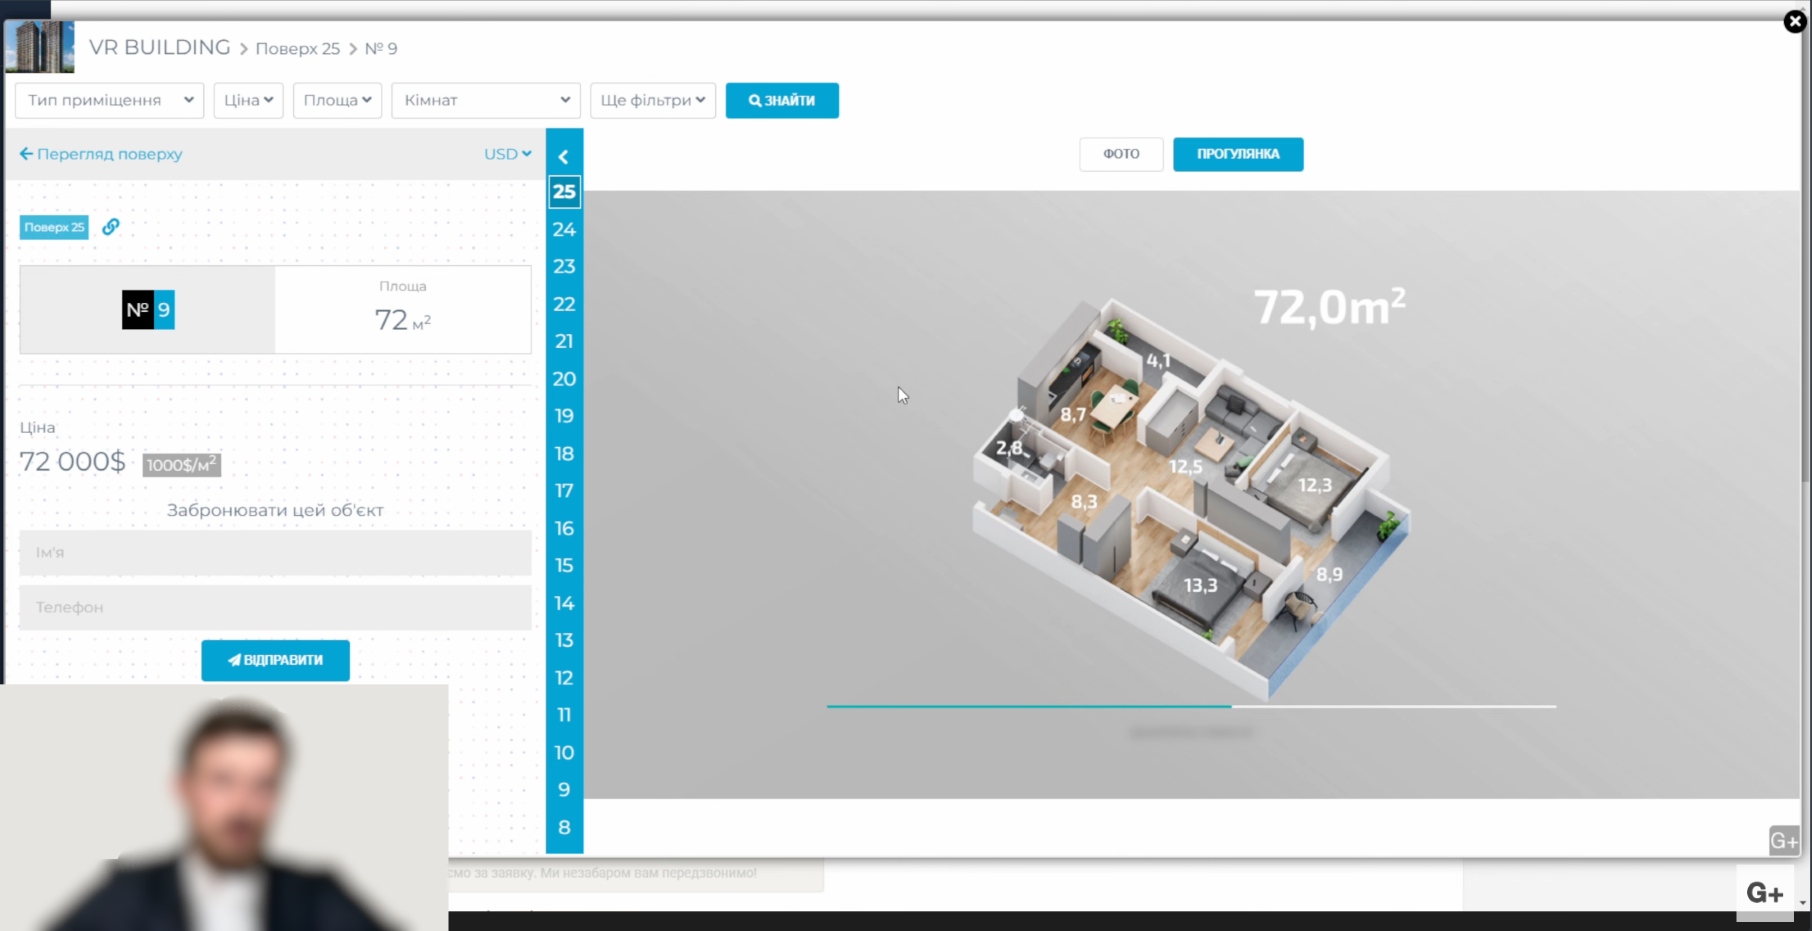This screenshot has width=1812, height=931.
Task: Select floor 22 in the floor list
Action: [564, 304]
